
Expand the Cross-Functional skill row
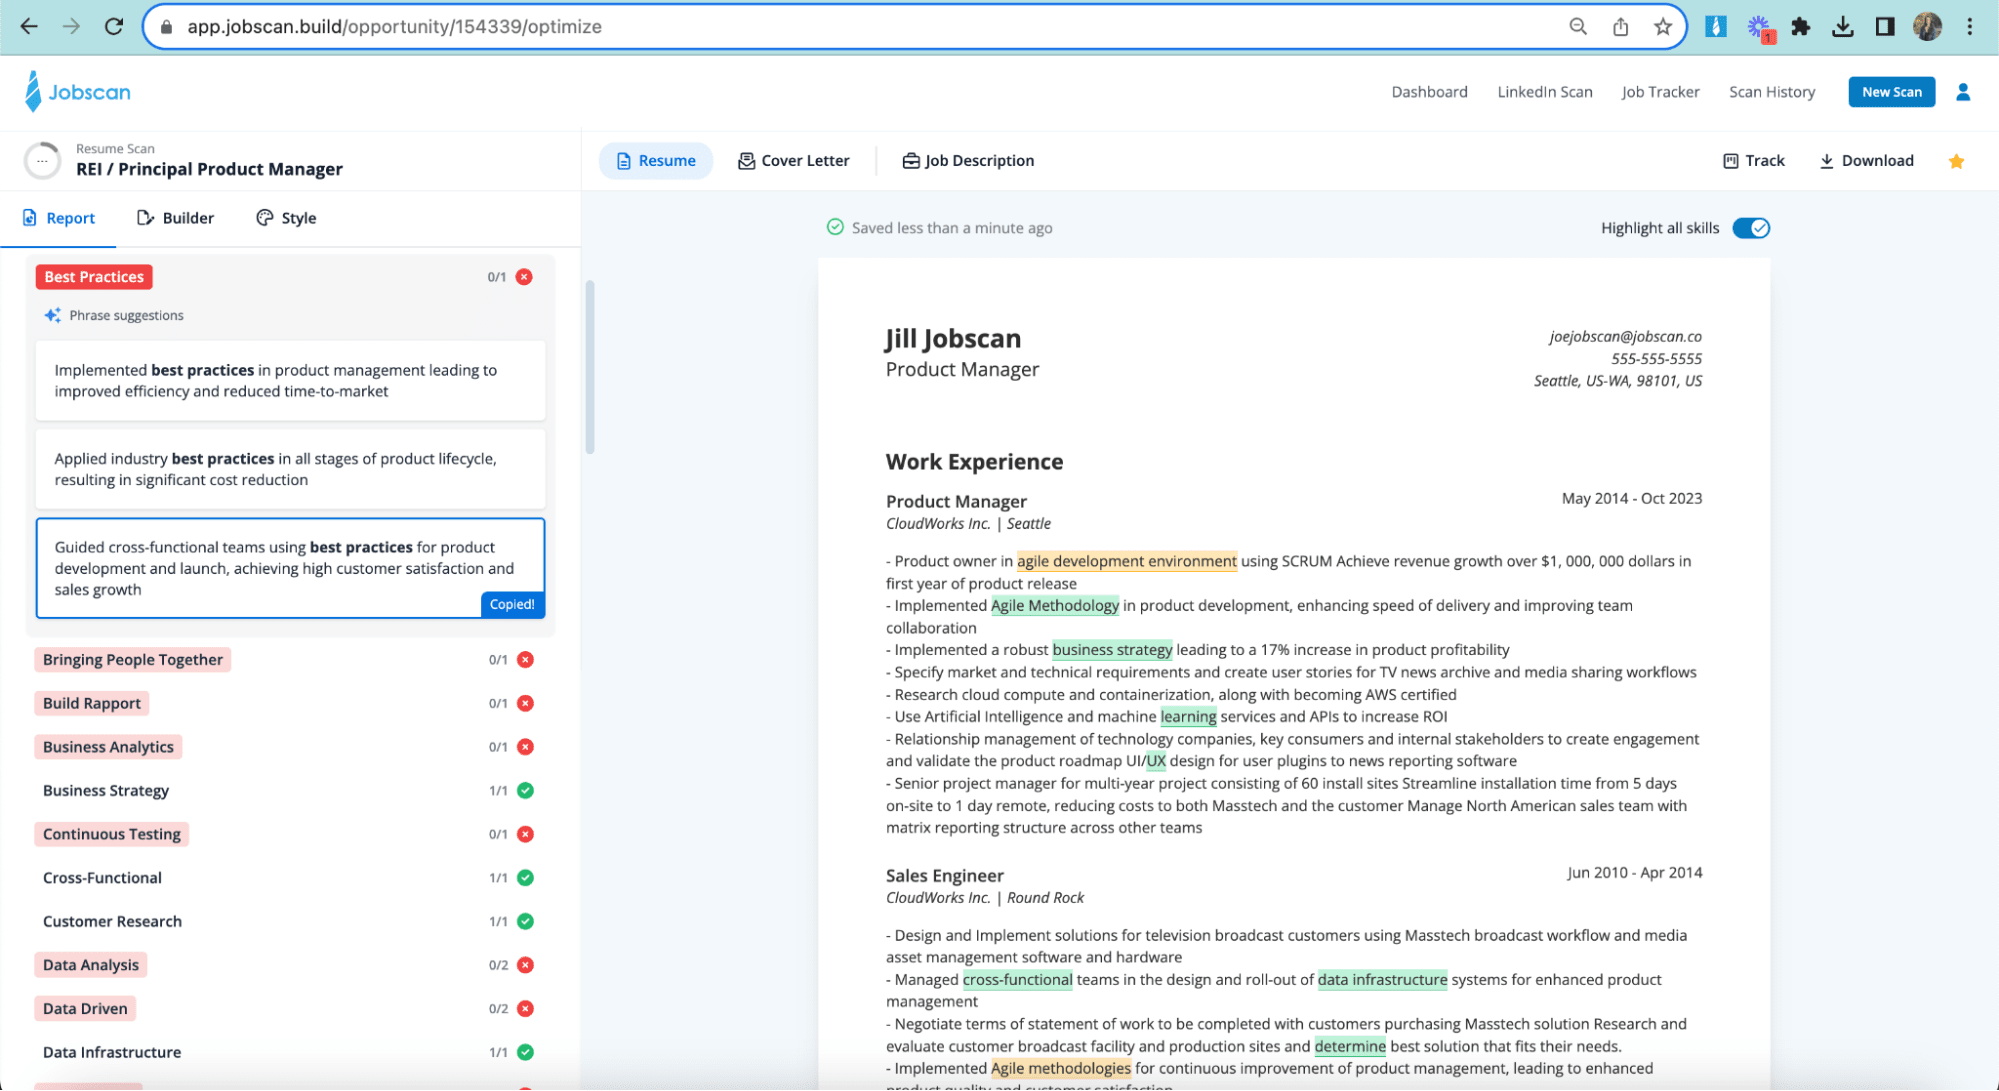click(288, 878)
